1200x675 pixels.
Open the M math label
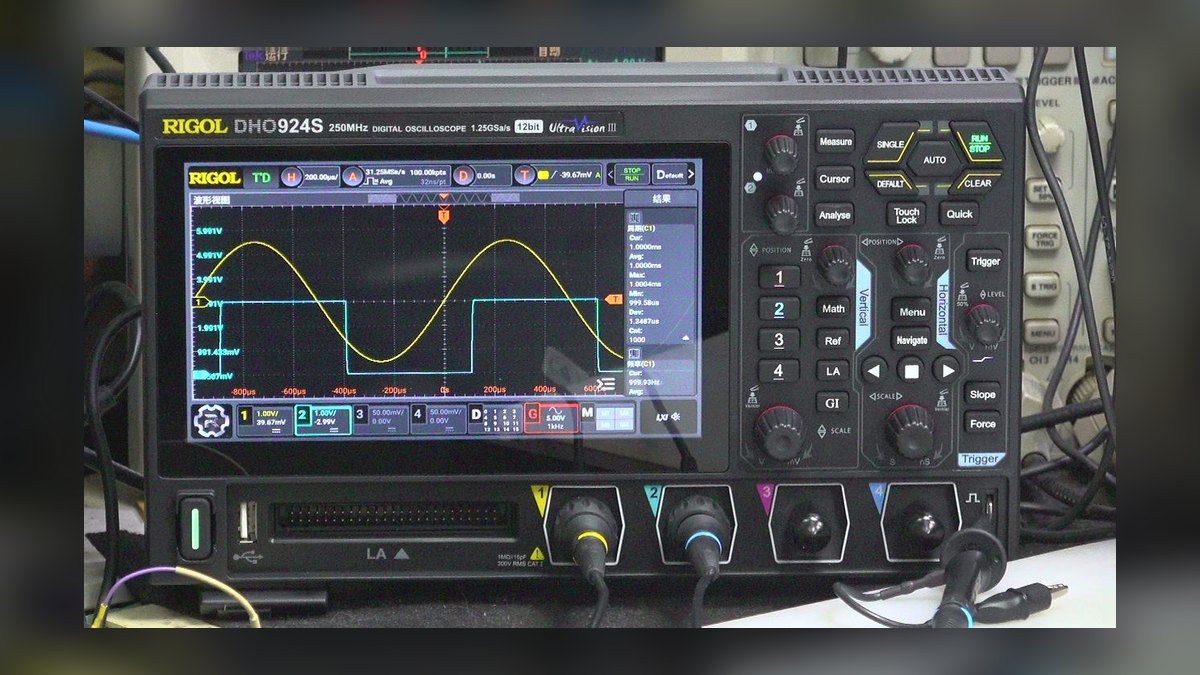click(x=608, y=420)
